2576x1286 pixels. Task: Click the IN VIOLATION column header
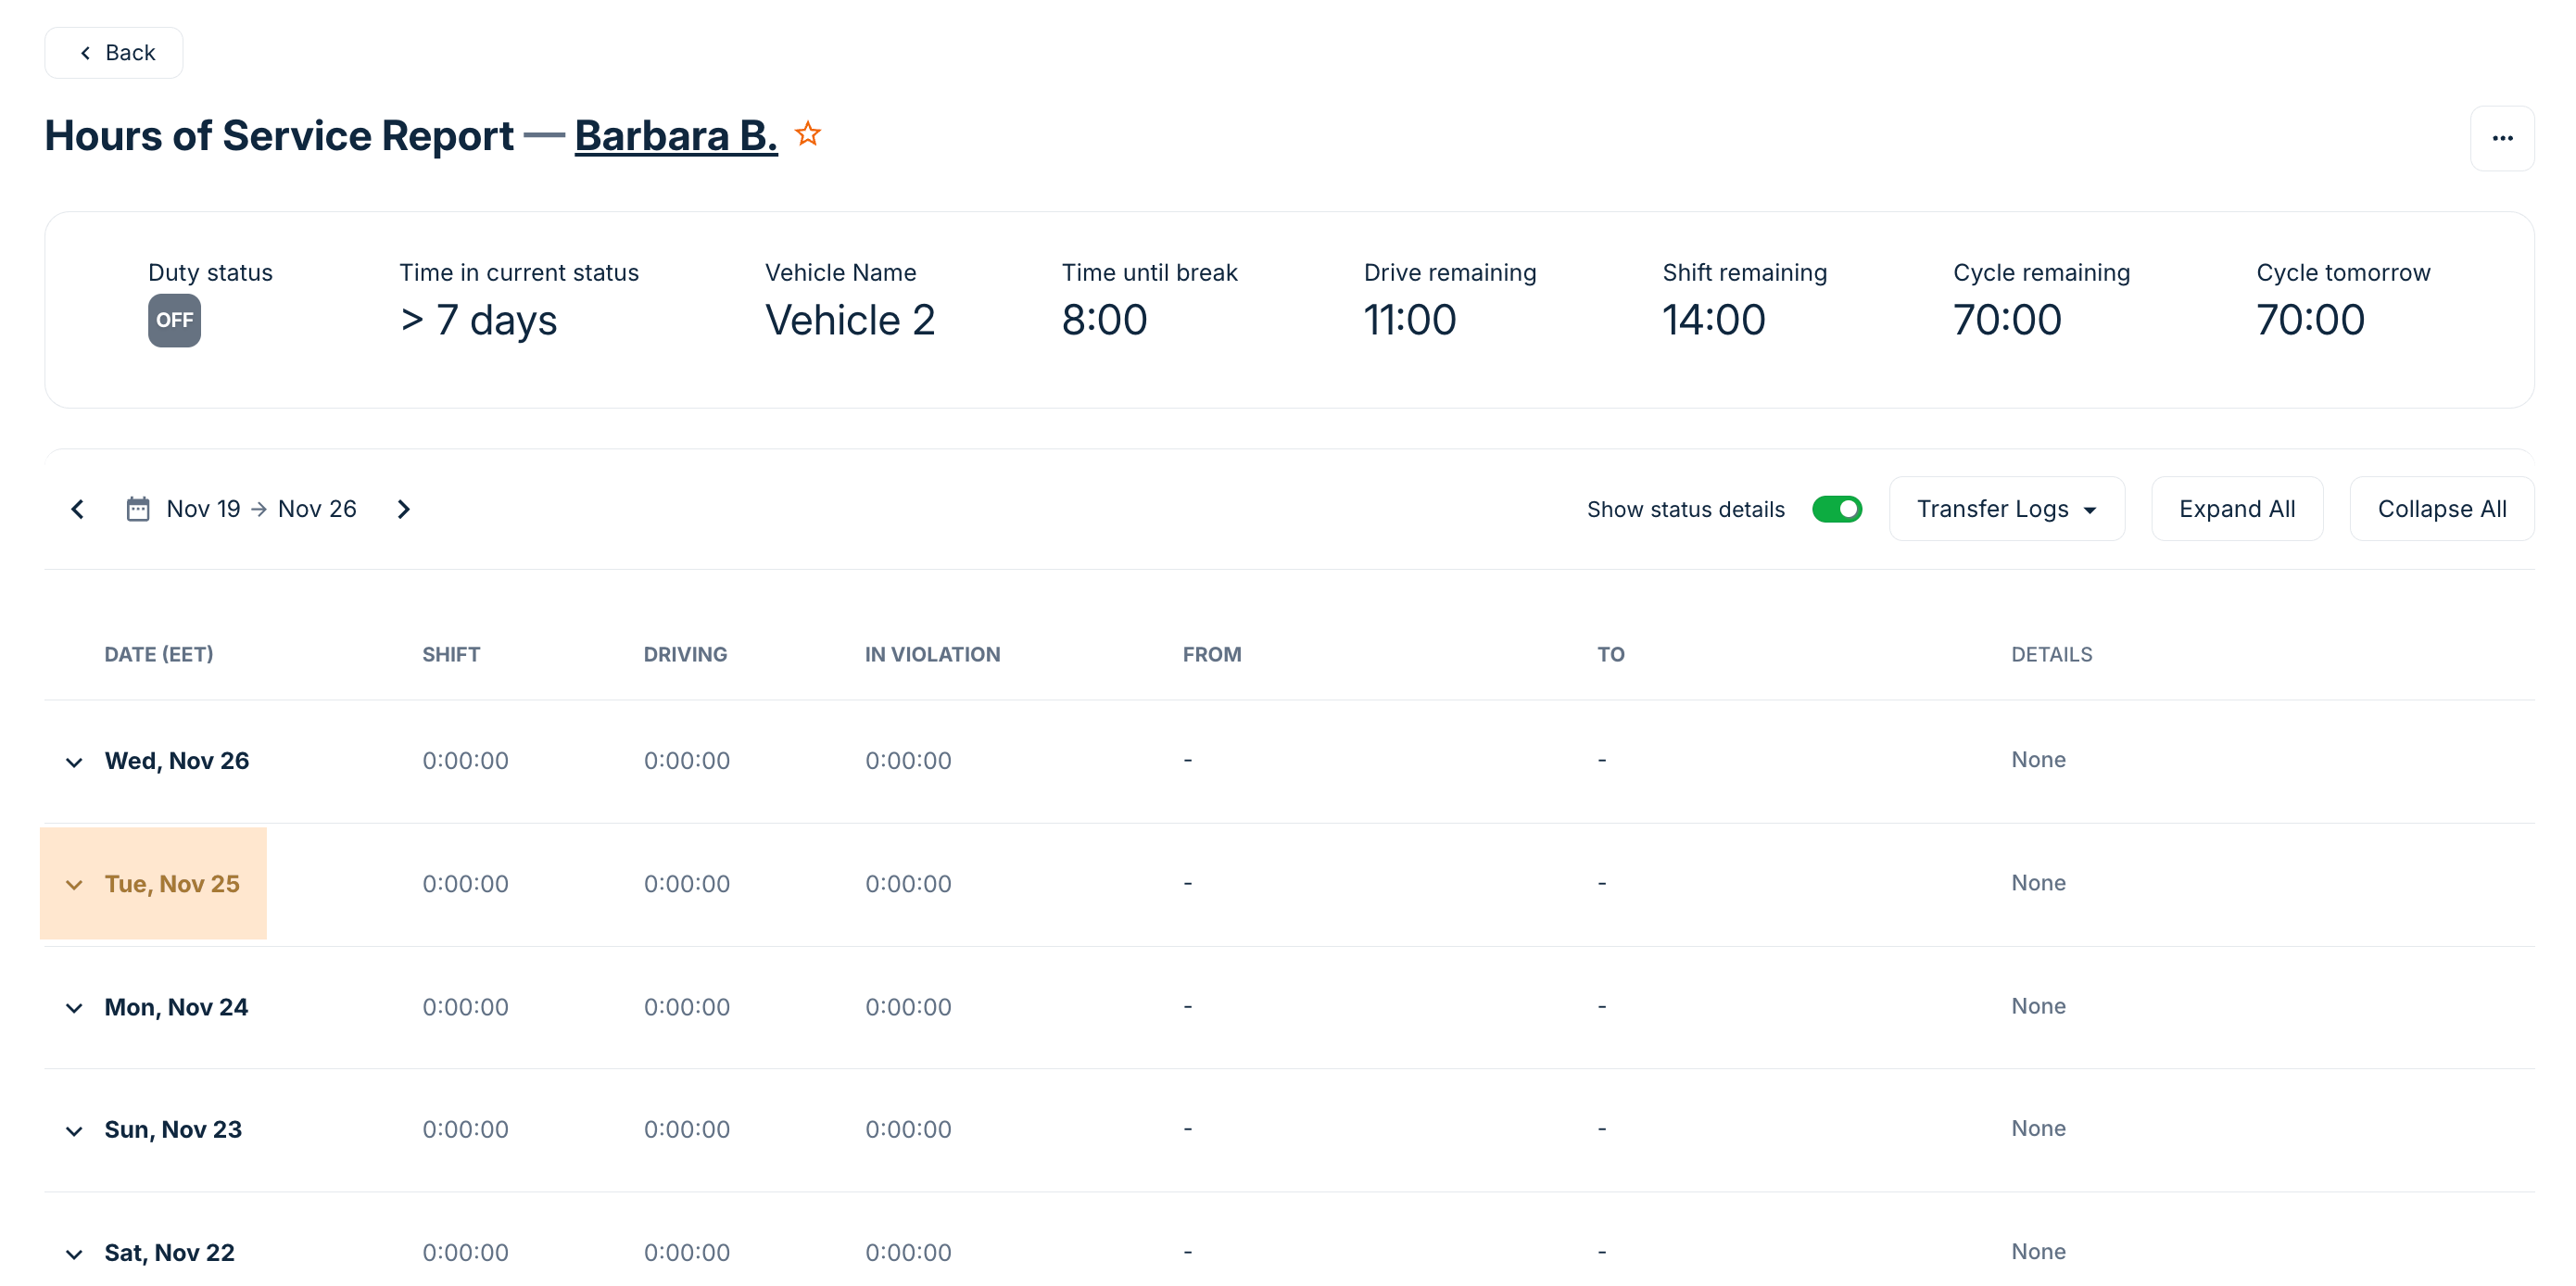coord(931,654)
